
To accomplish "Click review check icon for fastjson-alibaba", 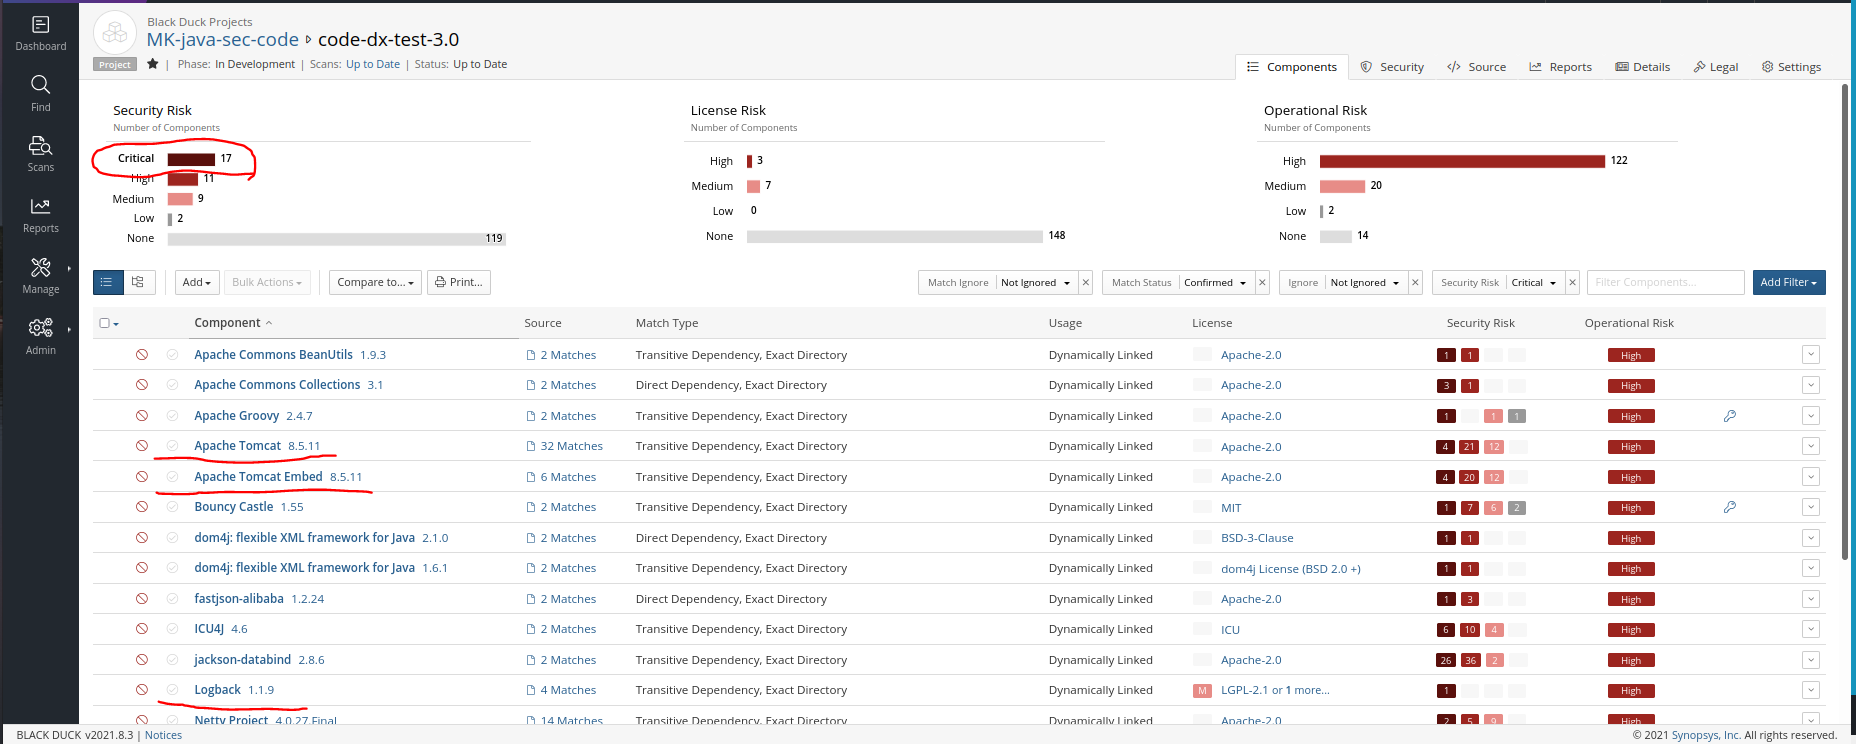I will click(x=172, y=599).
